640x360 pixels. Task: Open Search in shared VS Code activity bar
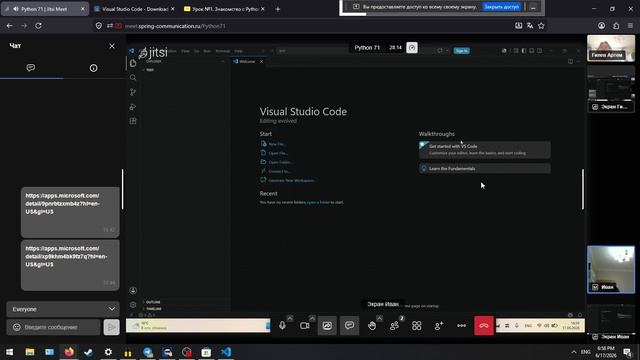133,78
